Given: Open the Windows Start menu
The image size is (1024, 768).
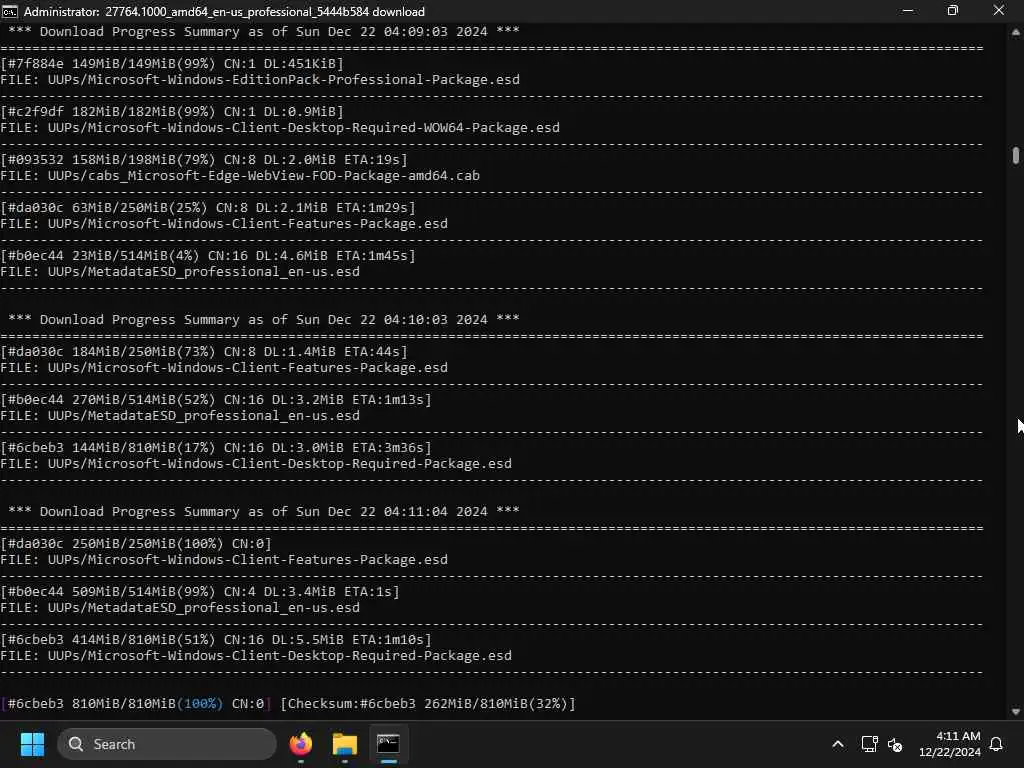Looking at the screenshot, I should click(32, 744).
